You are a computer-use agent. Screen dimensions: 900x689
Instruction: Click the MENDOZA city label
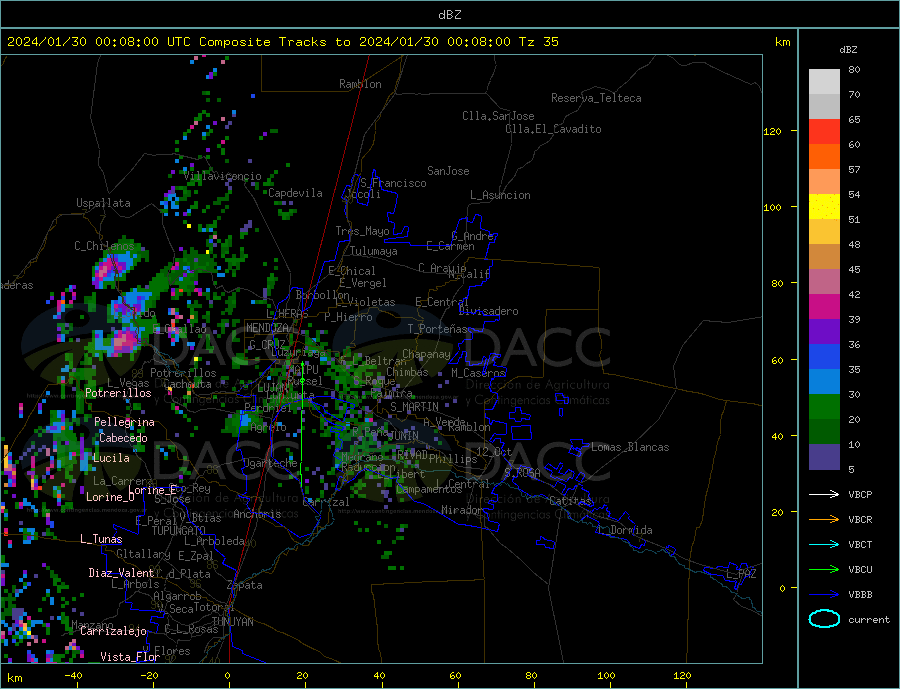click(x=268, y=328)
